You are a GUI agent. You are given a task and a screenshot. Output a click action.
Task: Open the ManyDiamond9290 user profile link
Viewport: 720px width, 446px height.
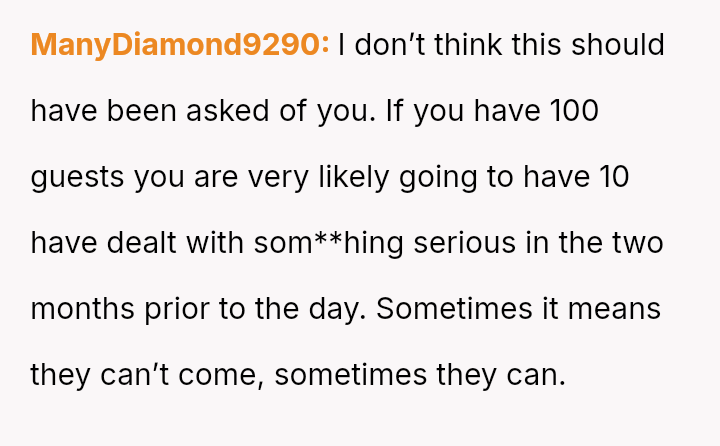point(180,45)
